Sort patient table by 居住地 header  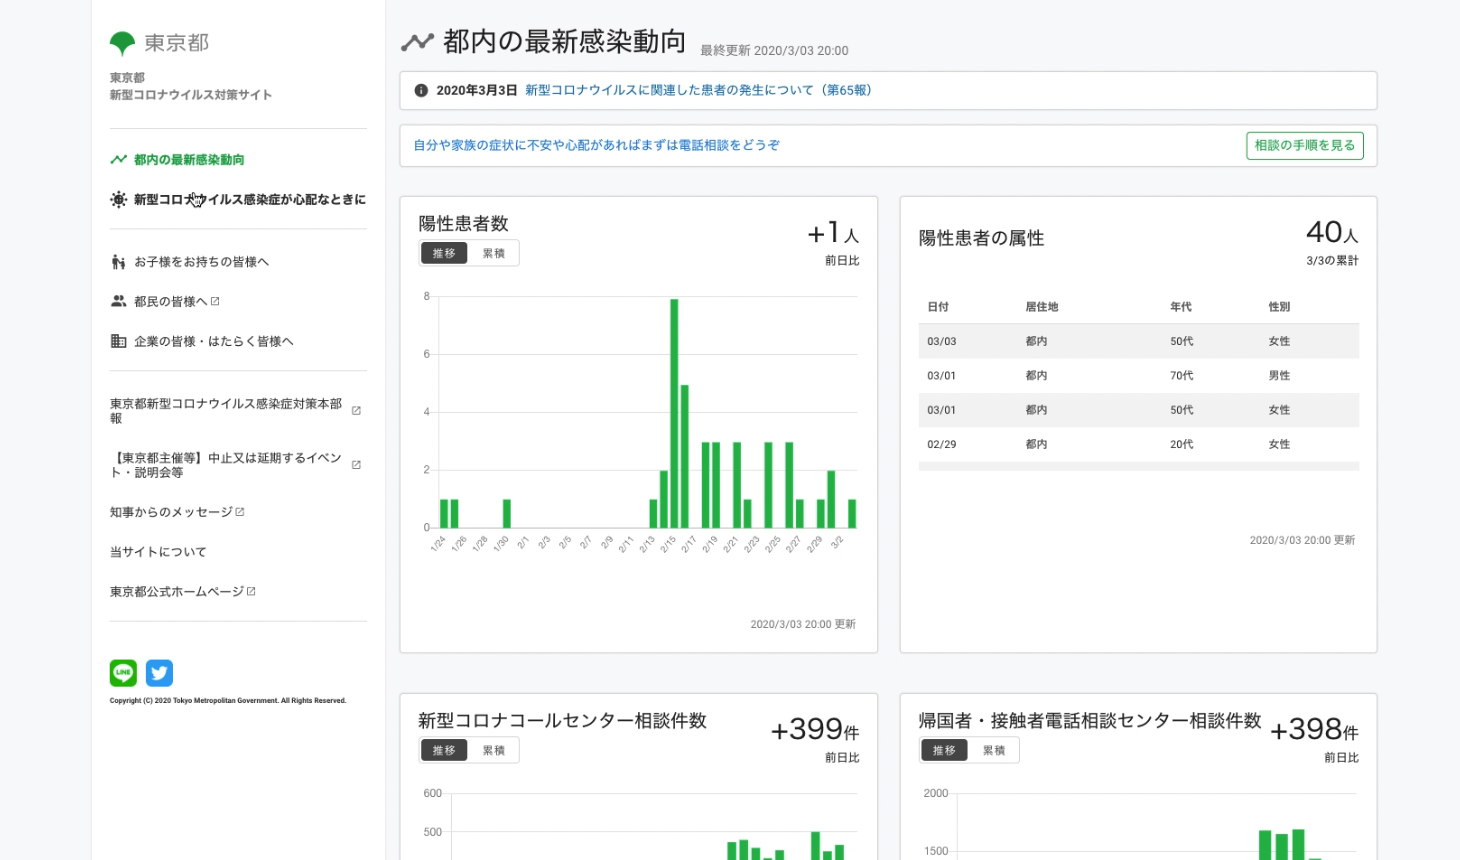pyautogui.click(x=1042, y=307)
